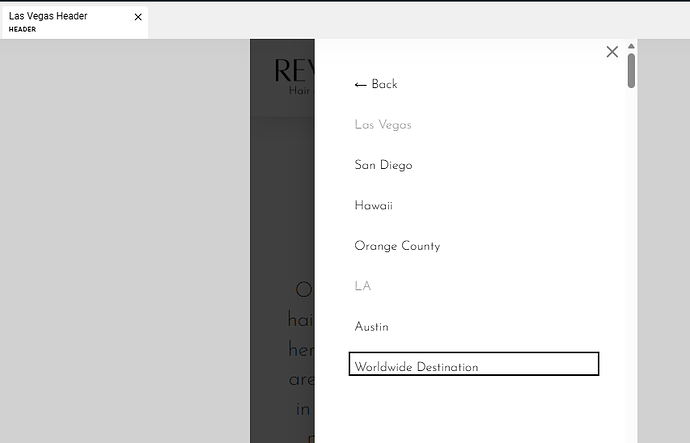
Task: Pick the LA location entry
Action: pyautogui.click(x=362, y=286)
